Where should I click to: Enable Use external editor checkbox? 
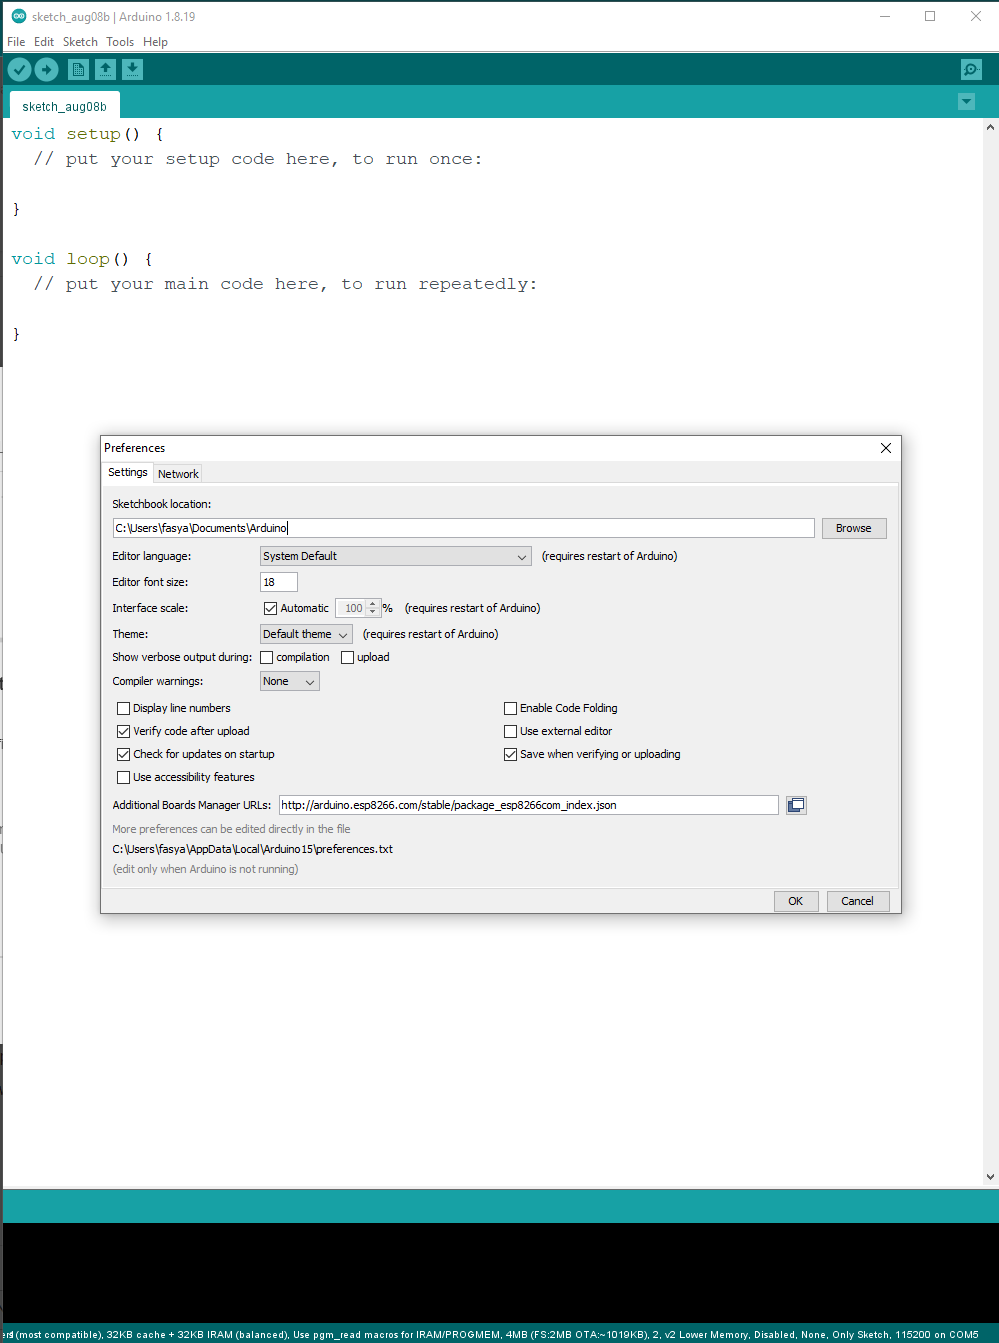(x=510, y=731)
